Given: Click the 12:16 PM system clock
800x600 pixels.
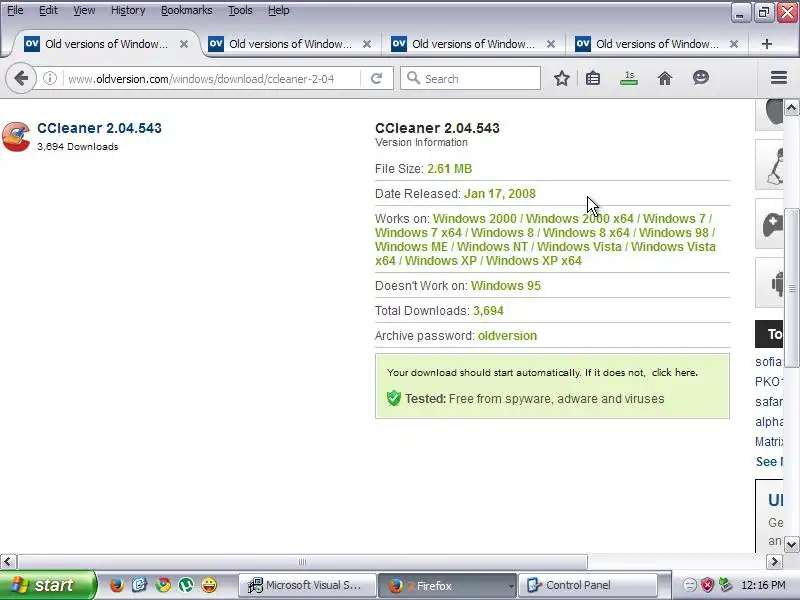Looking at the screenshot, I should click(763, 585).
